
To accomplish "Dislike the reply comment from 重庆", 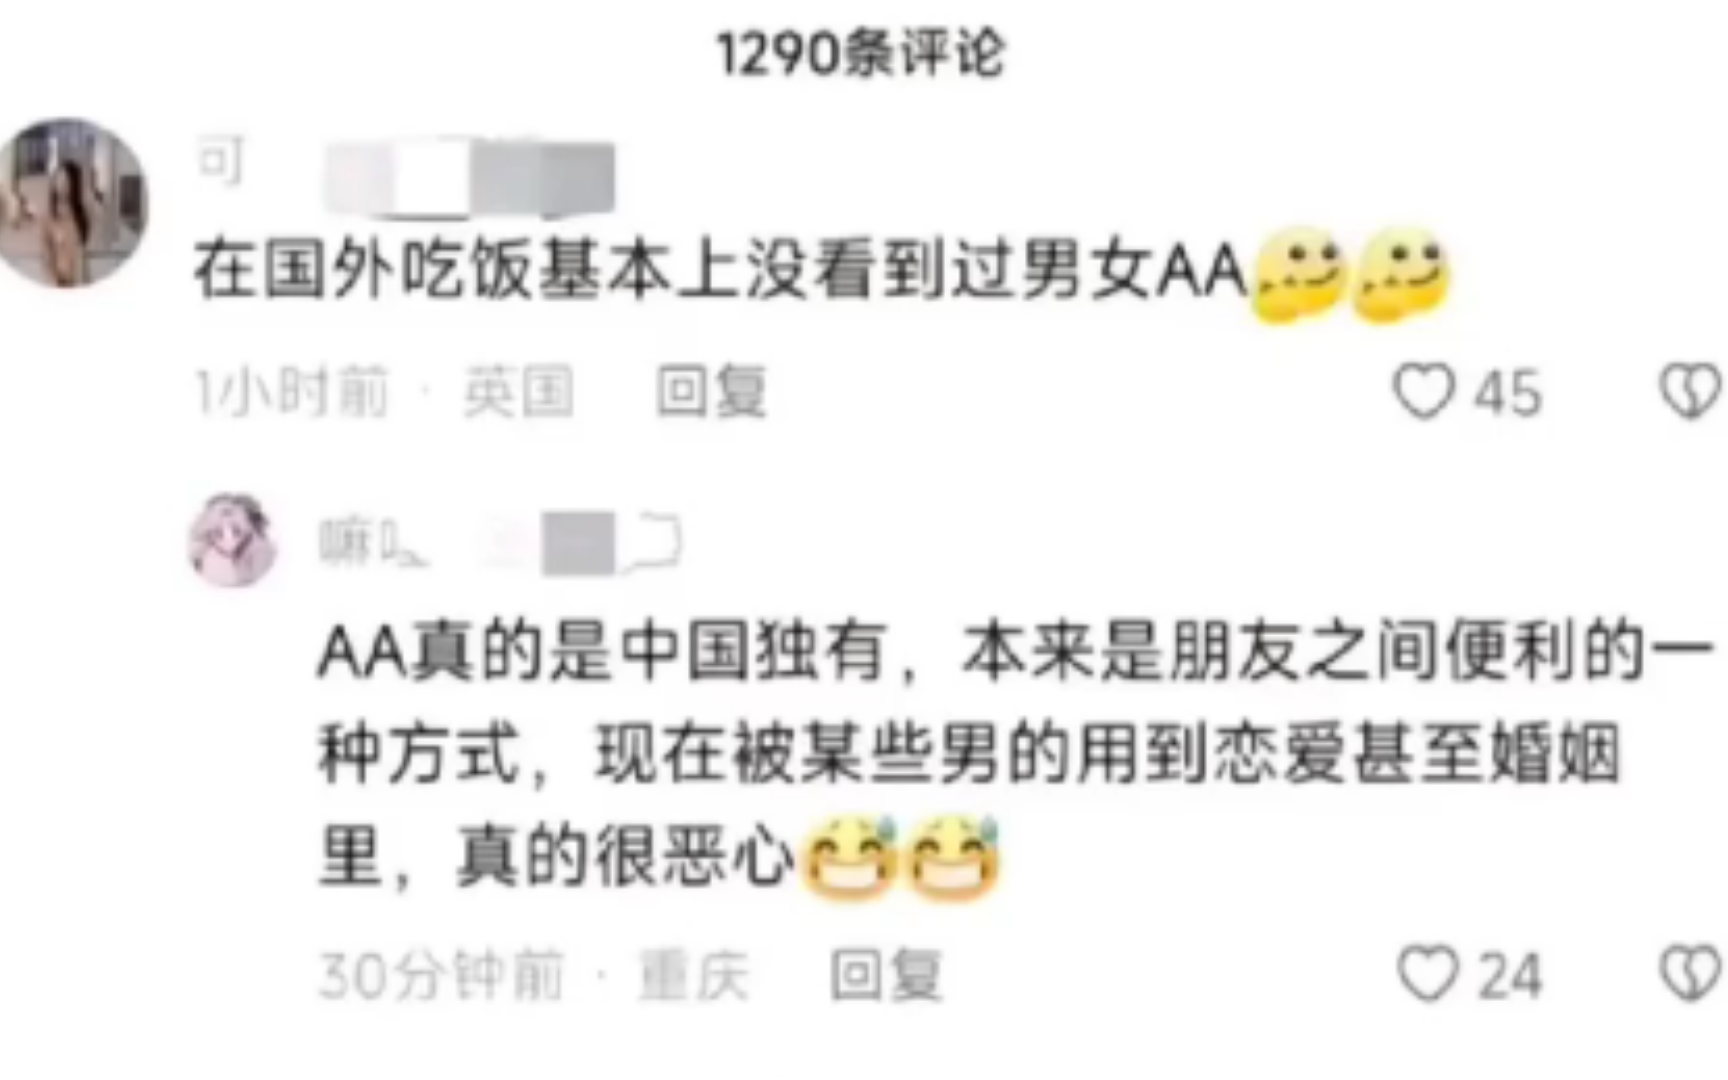I will click(x=1691, y=973).
